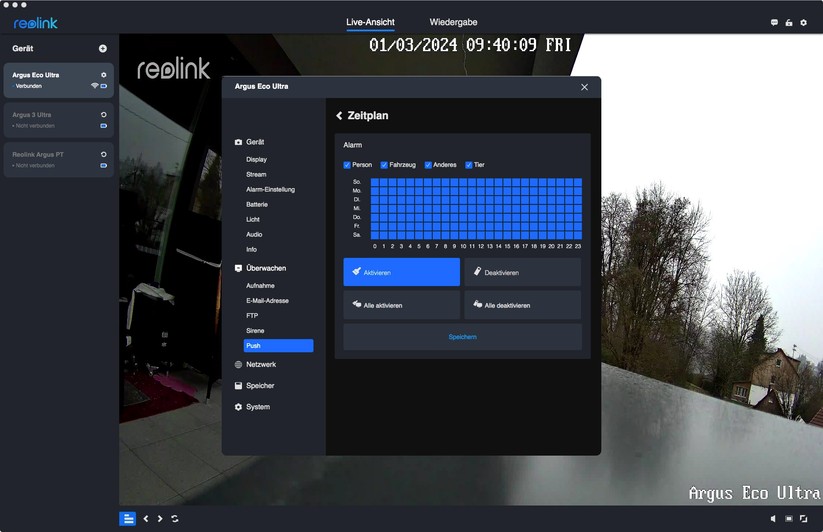Uncheck the Fahrzeug alarm checkbox
823x532 pixels.
click(x=384, y=165)
